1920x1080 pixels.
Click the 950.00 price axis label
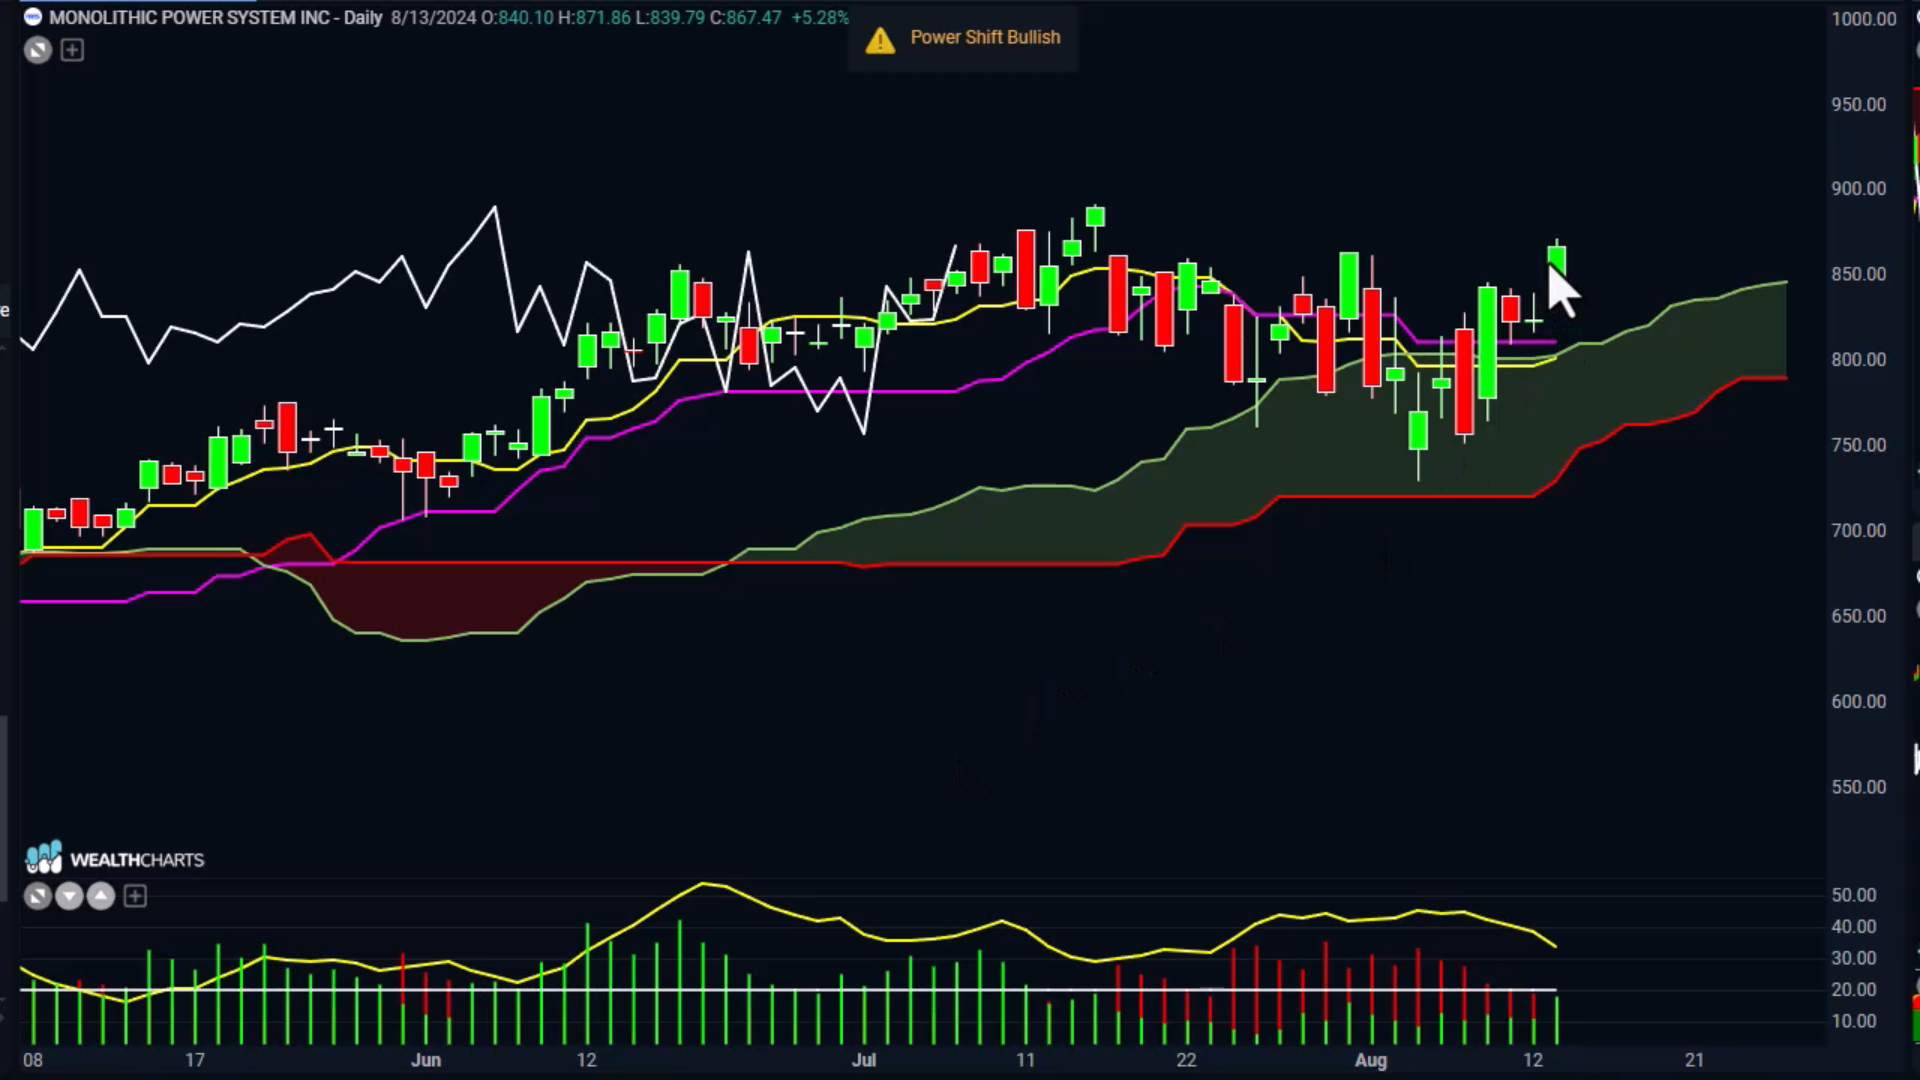point(1859,105)
